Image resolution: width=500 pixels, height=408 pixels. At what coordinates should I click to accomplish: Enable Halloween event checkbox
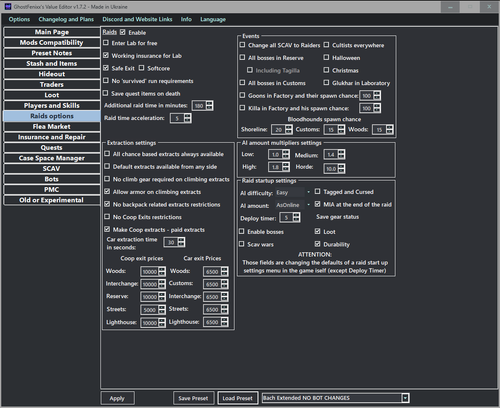tap(326, 57)
